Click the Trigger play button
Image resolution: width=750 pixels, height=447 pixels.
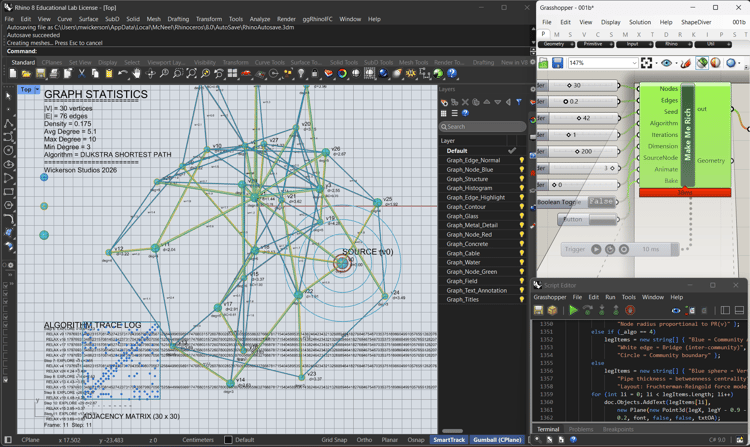pyautogui.click(x=596, y=249)
